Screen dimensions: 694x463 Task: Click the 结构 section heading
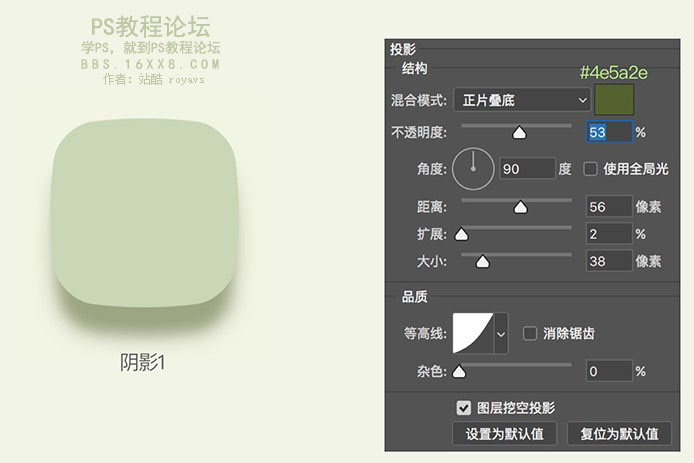pyautogui.click(x=414, y=68)
